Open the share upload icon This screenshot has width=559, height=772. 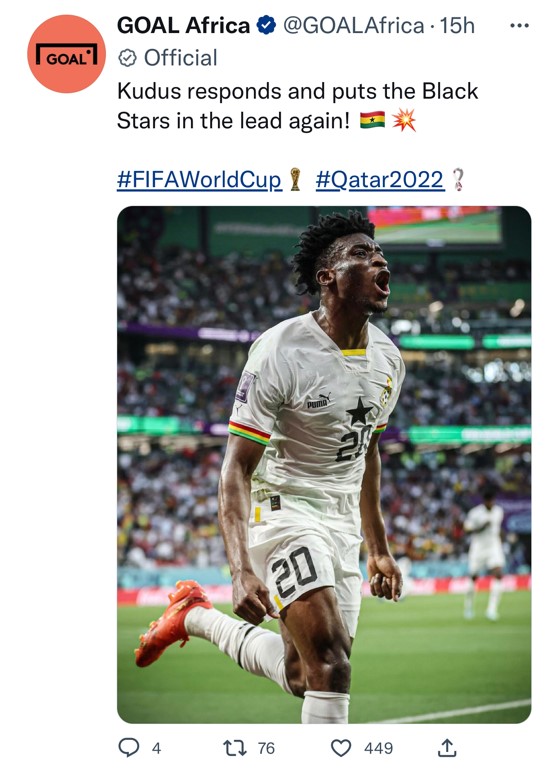click(x=447, y=747)
